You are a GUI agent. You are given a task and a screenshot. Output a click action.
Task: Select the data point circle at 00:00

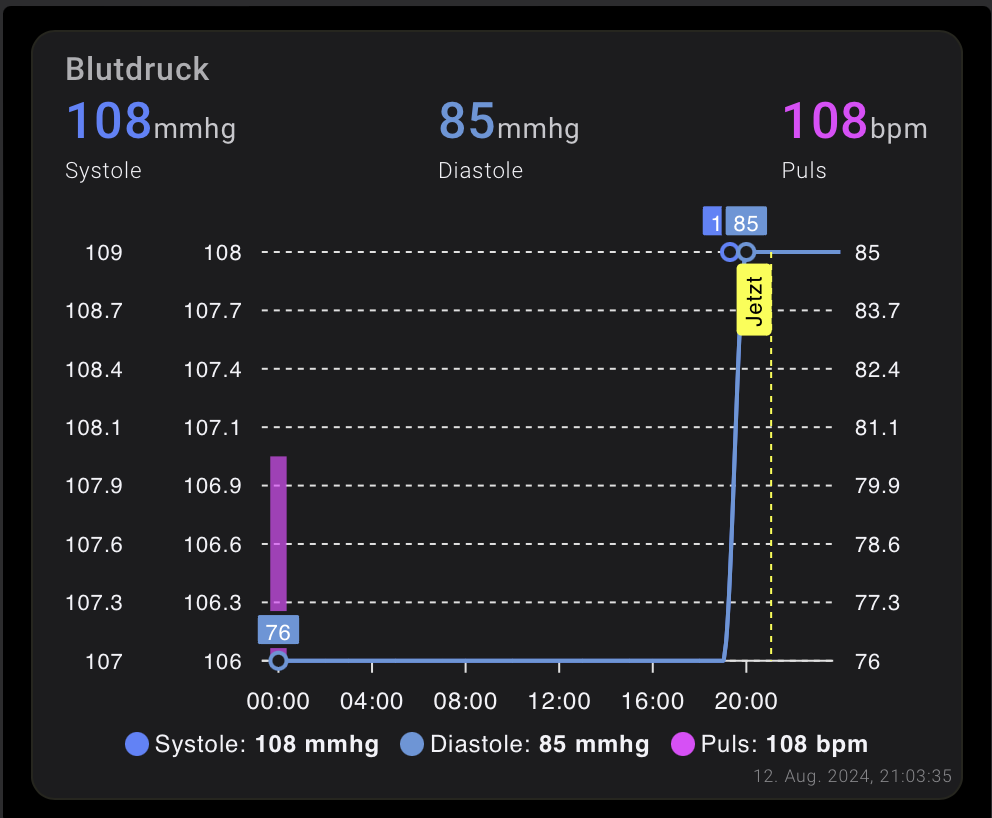[x=278, y=661]
